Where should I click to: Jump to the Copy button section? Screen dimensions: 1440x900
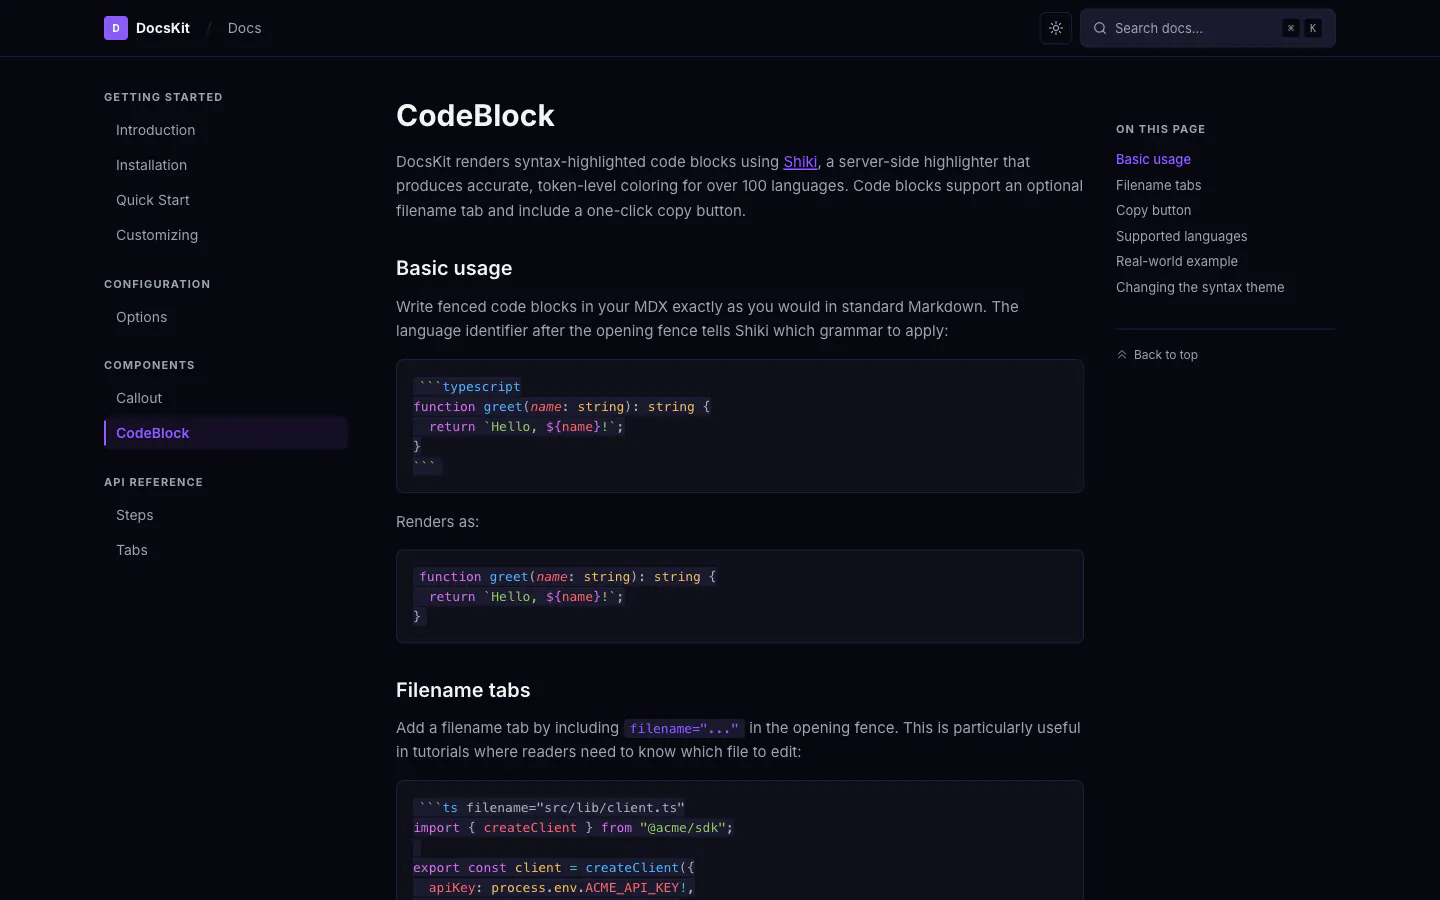[1153, 210]
